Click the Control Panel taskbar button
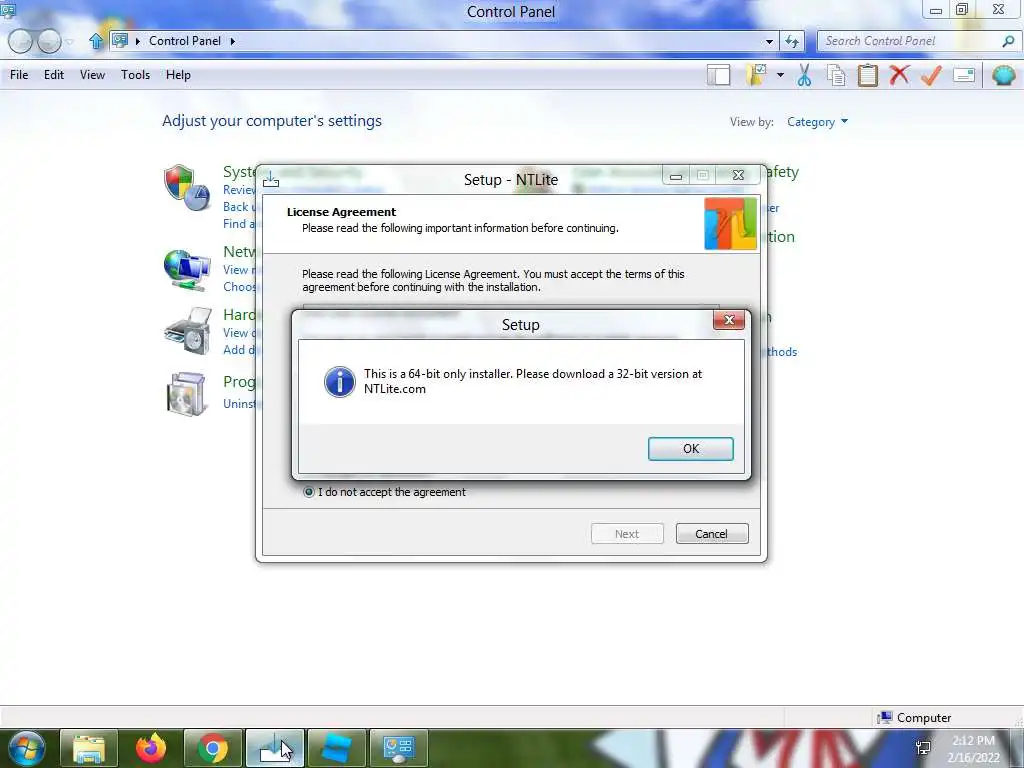The width and height of the screenshot is (1024, 768). click(x=398, y=748)
